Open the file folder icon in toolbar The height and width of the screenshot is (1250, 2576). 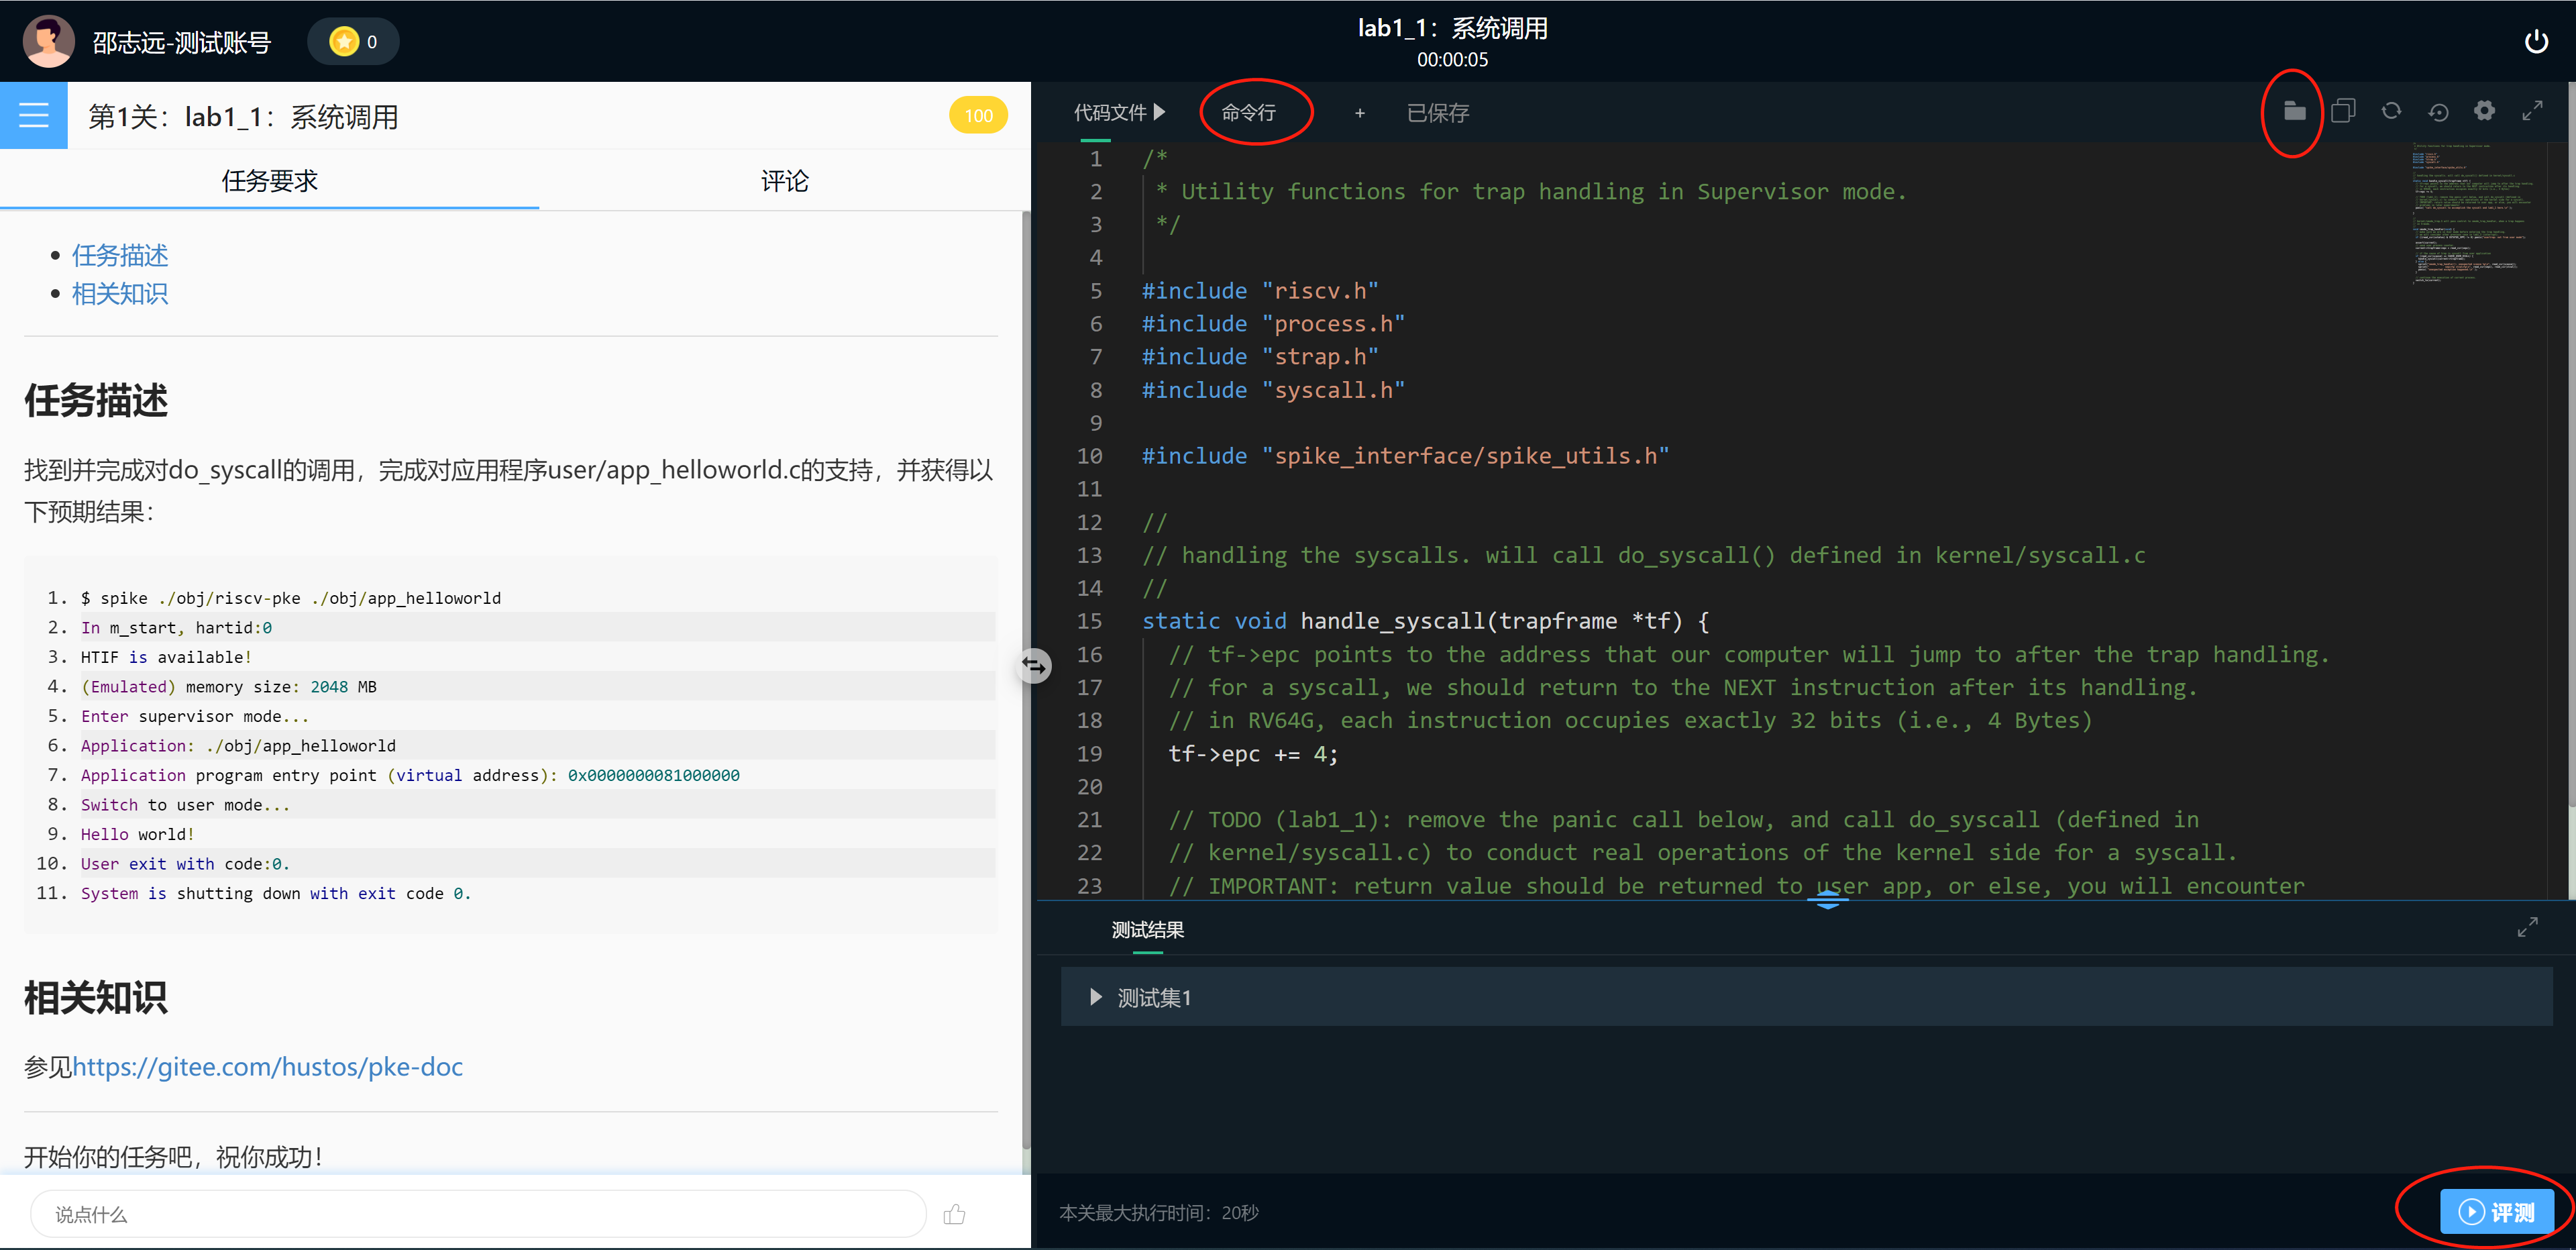click(2294, 111)
